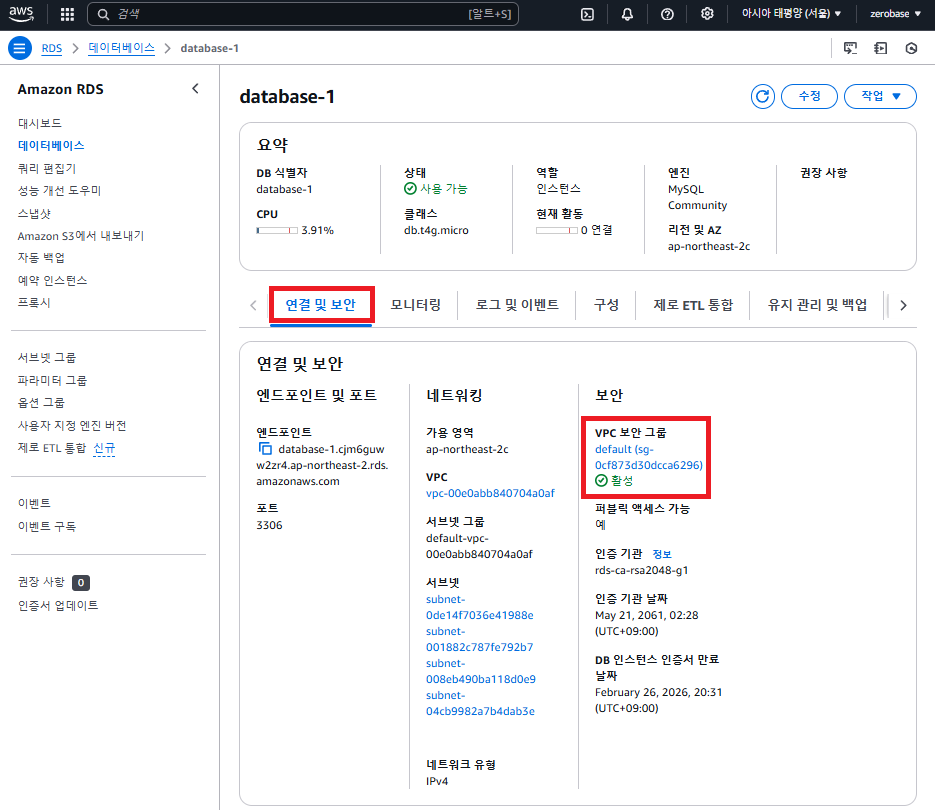Open 이벤트 구독 in the sidebar
This screenshot has width=935, height=810.
click(47, 526)
